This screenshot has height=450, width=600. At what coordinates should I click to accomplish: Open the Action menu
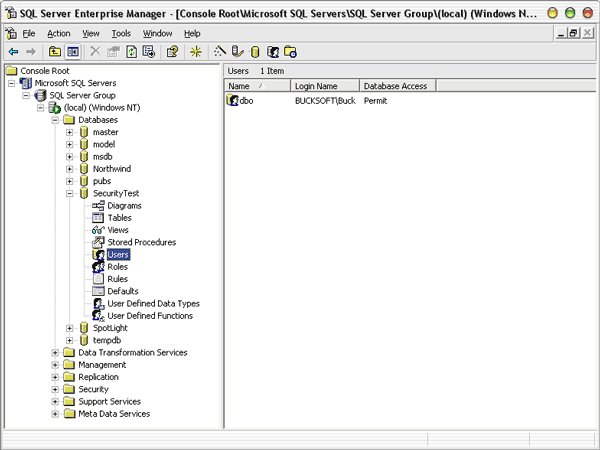pyautogui.click(x=58, y=33)
